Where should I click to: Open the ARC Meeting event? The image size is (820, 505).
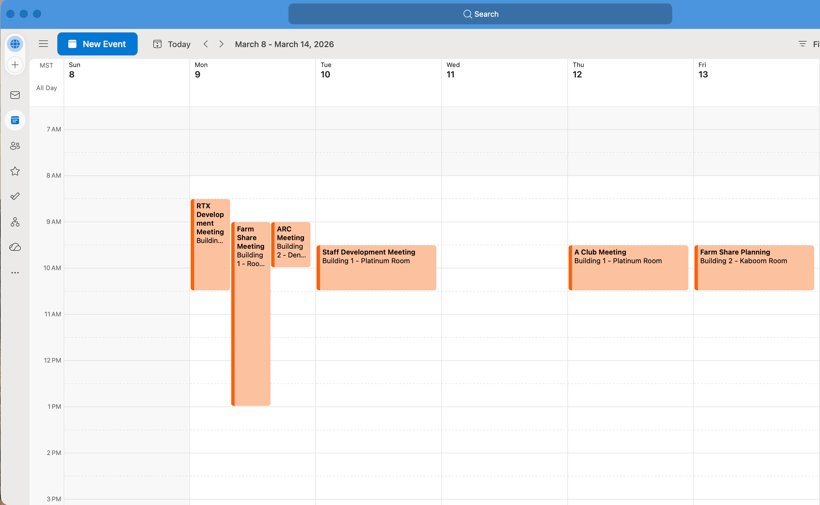291,244
